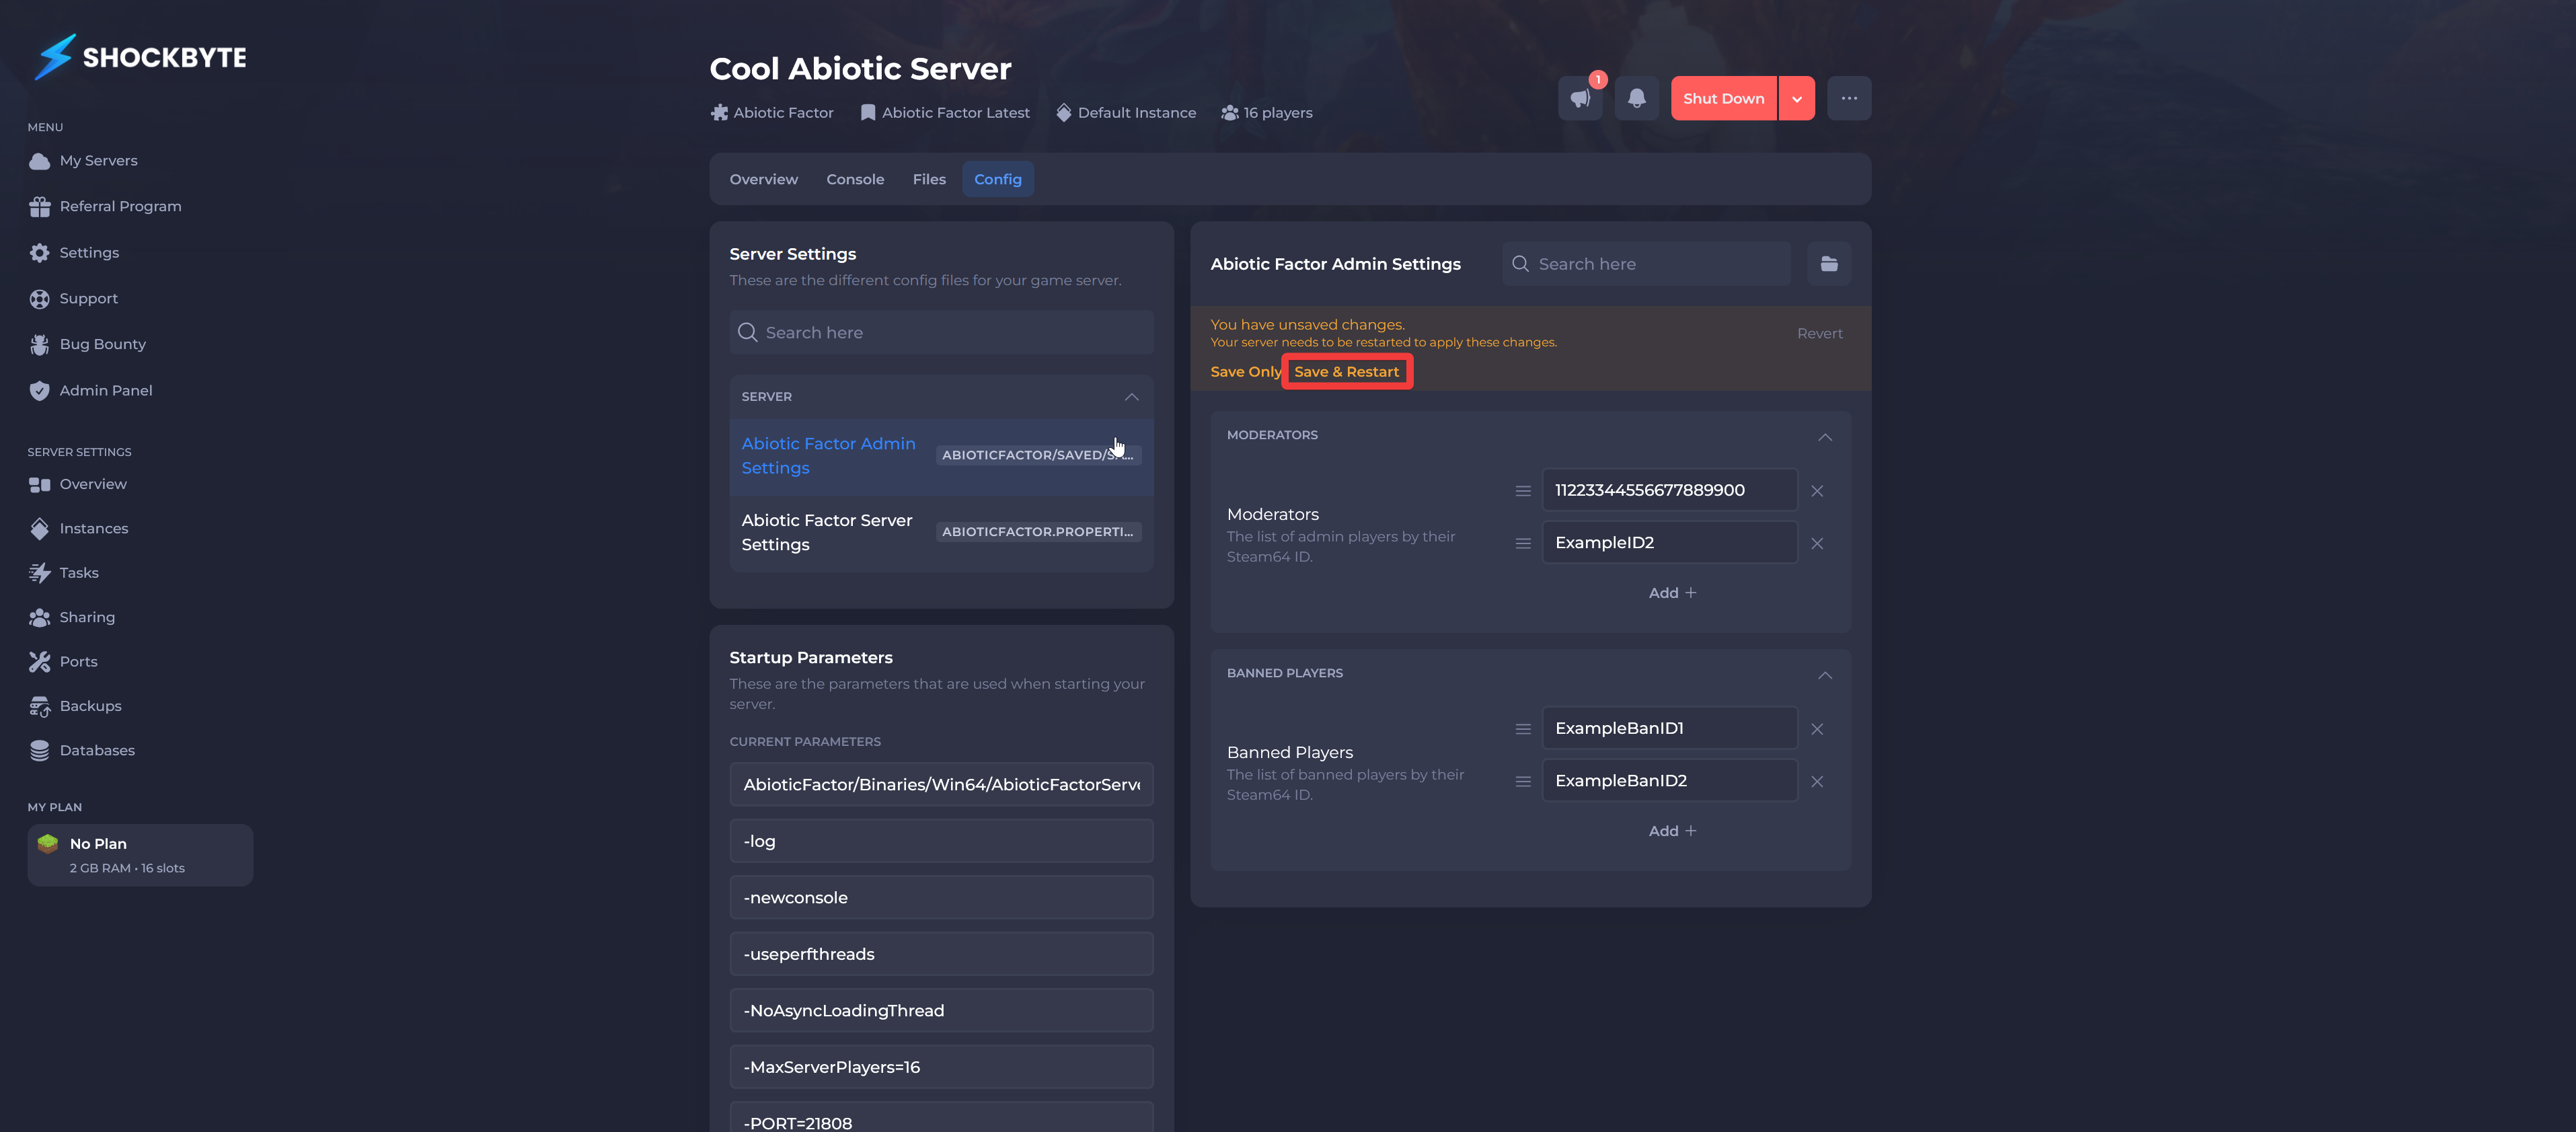Remove moderator ExampleID2
The height and width of the screenshot is (1132, 2576).
tap(1816, 543)
